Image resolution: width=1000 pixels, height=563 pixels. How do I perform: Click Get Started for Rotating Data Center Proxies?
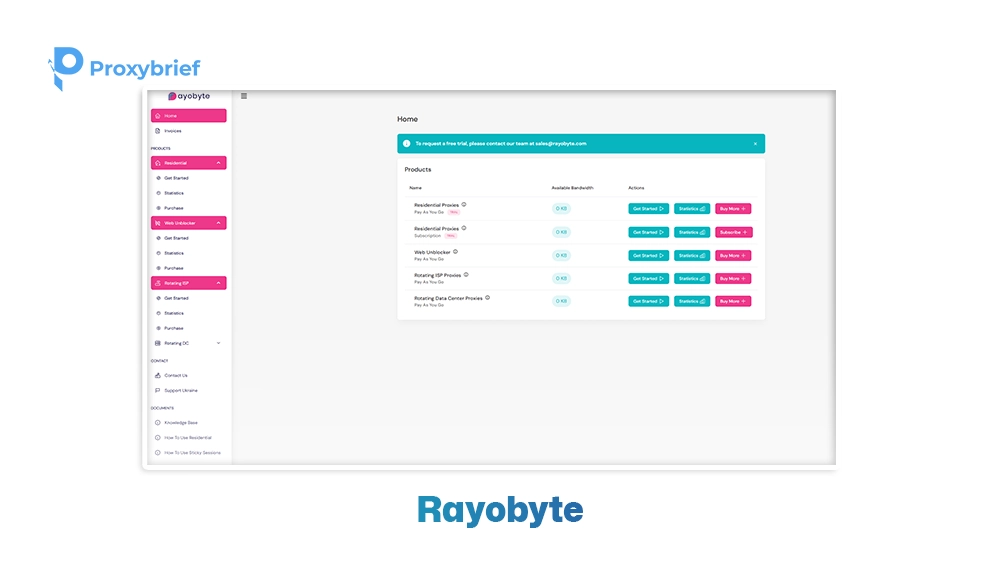[649, 301]
